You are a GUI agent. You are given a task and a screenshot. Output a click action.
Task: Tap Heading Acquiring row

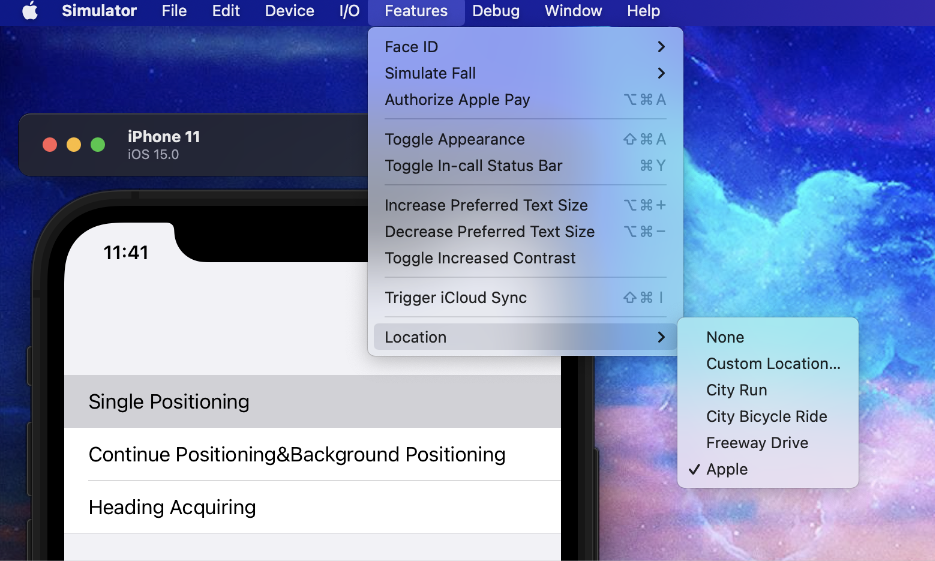click(x=312, y=507)
